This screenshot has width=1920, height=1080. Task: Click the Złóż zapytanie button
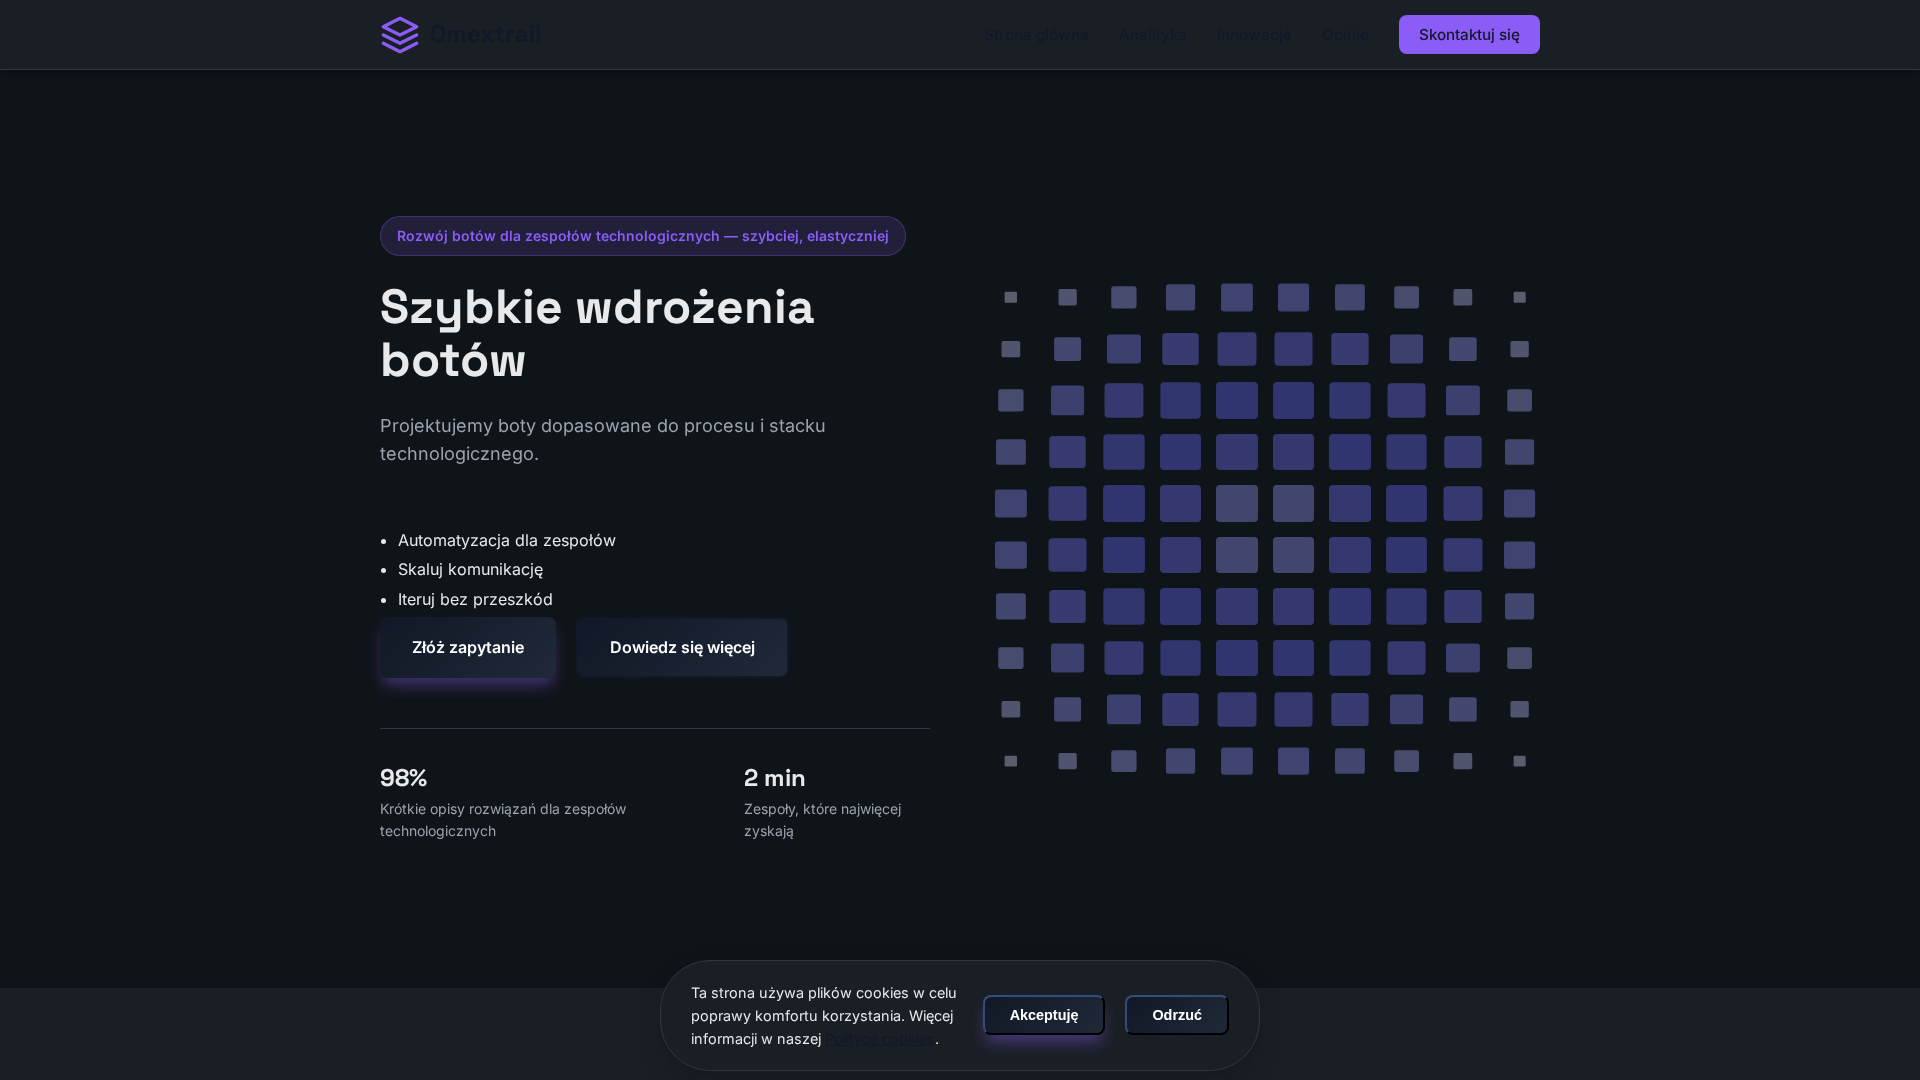[468, 647]
